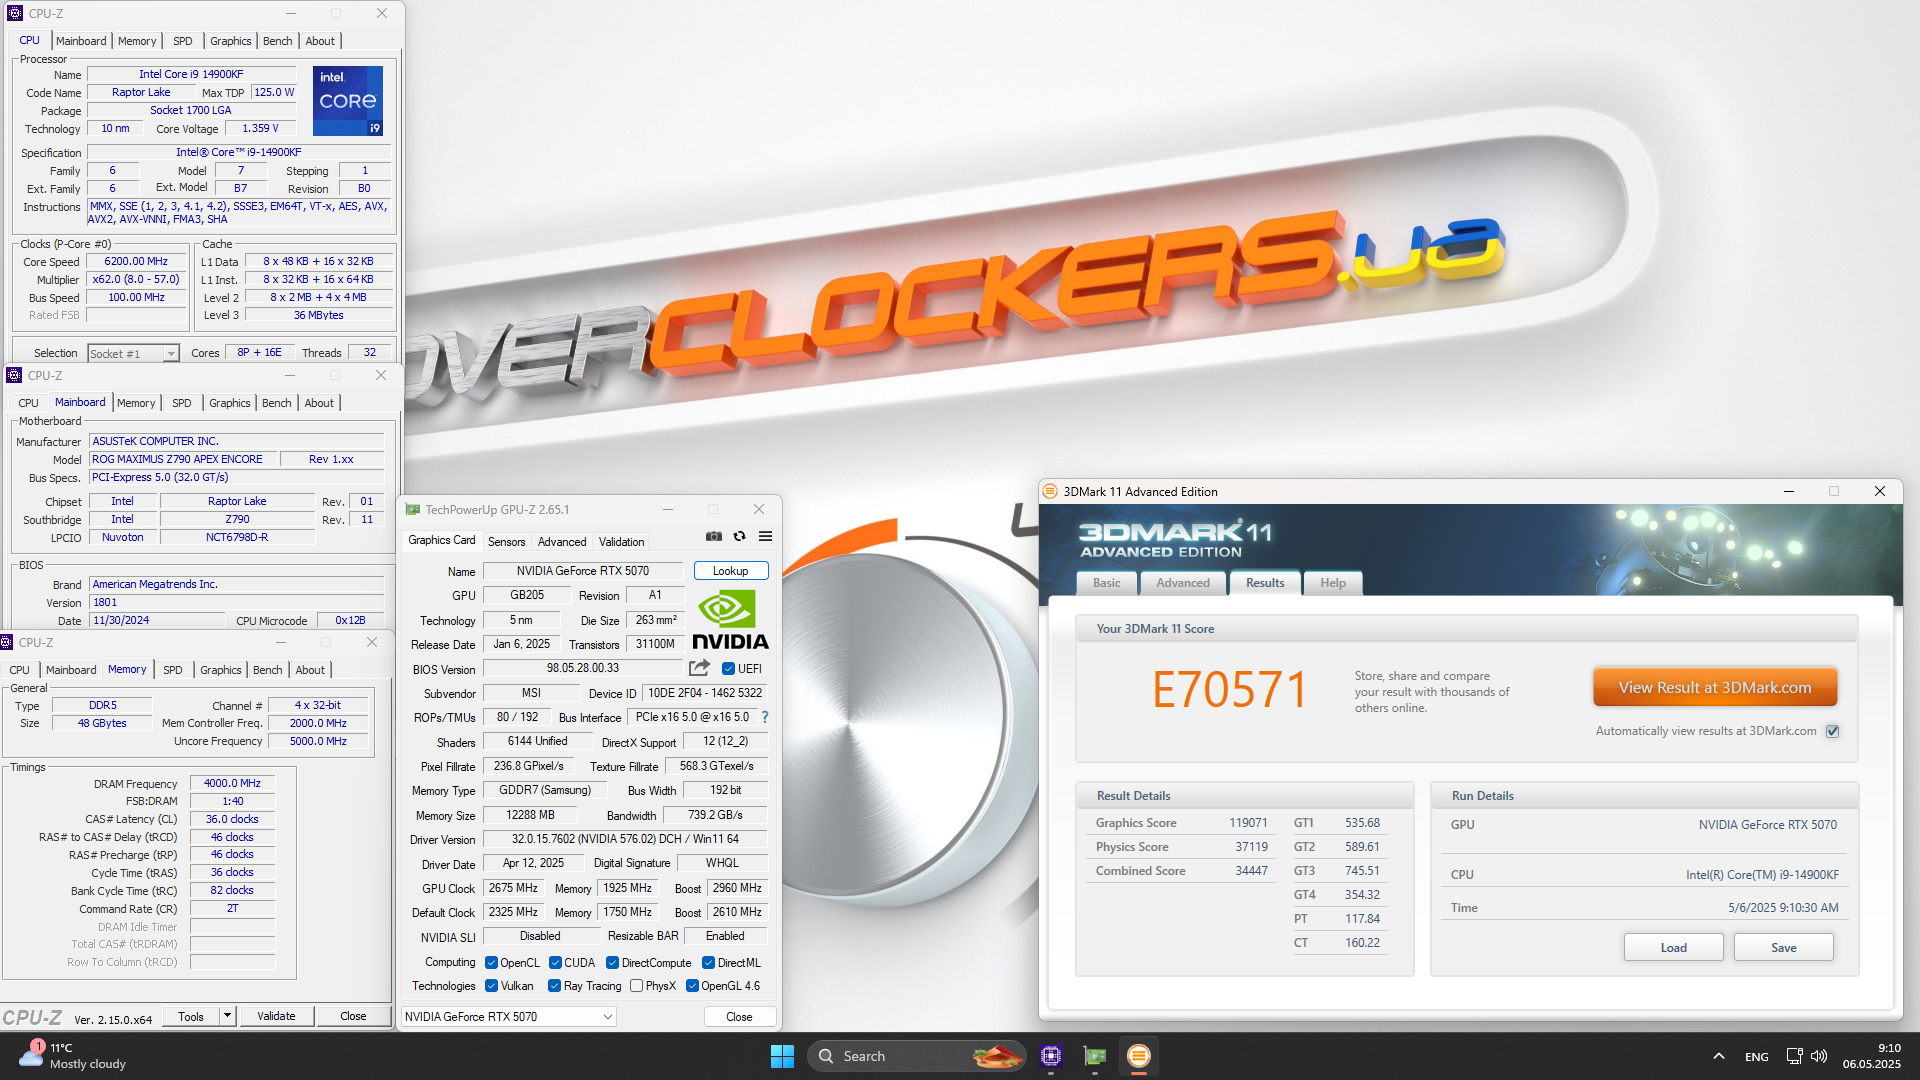The height and width of the screenshot is (1080, 1920).
Task: Open CPU-Z Tools dropdown arrow
Action: (227, 1016)
